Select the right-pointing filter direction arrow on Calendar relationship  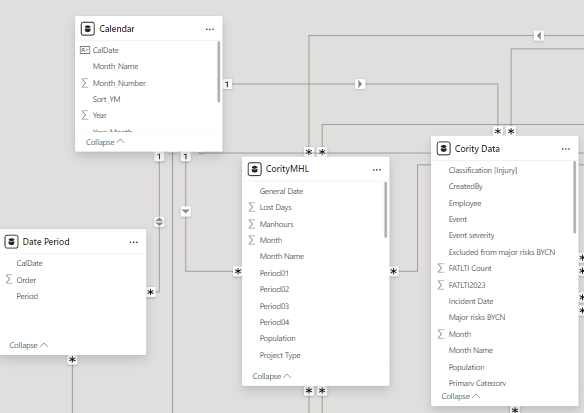point(360,84)
